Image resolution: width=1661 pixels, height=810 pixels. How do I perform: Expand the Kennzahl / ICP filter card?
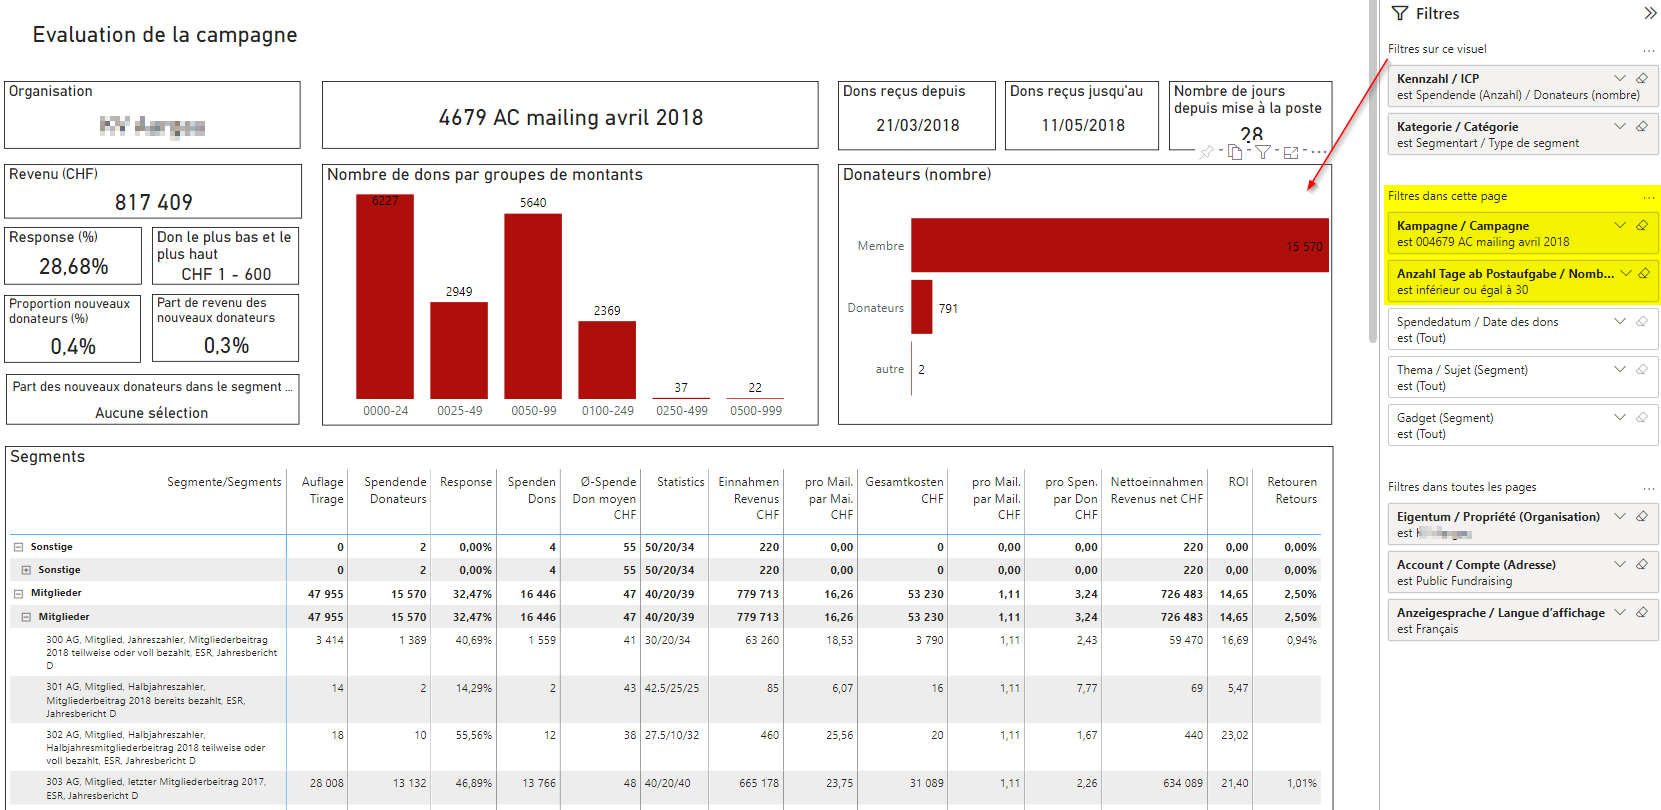coord(1620,78)
